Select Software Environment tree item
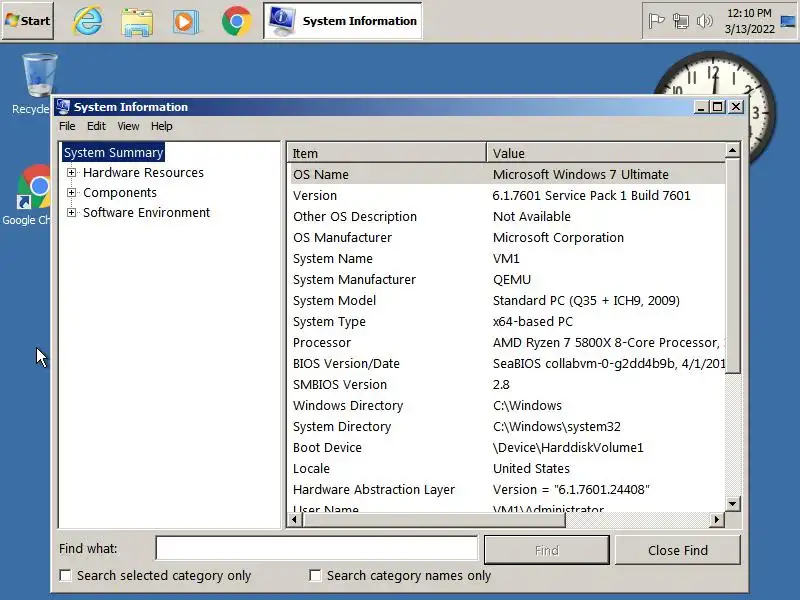Image resolution: width=800 pixels, height=600 pixels. pyautogui.click(x=146, y=212)
